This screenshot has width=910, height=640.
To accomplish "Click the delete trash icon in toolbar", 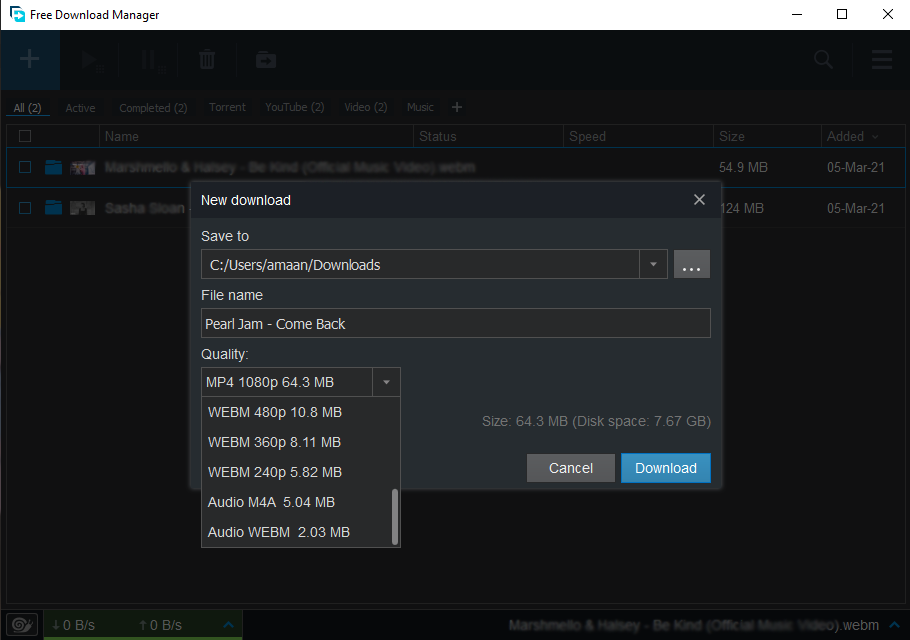I will click(207, 60).
